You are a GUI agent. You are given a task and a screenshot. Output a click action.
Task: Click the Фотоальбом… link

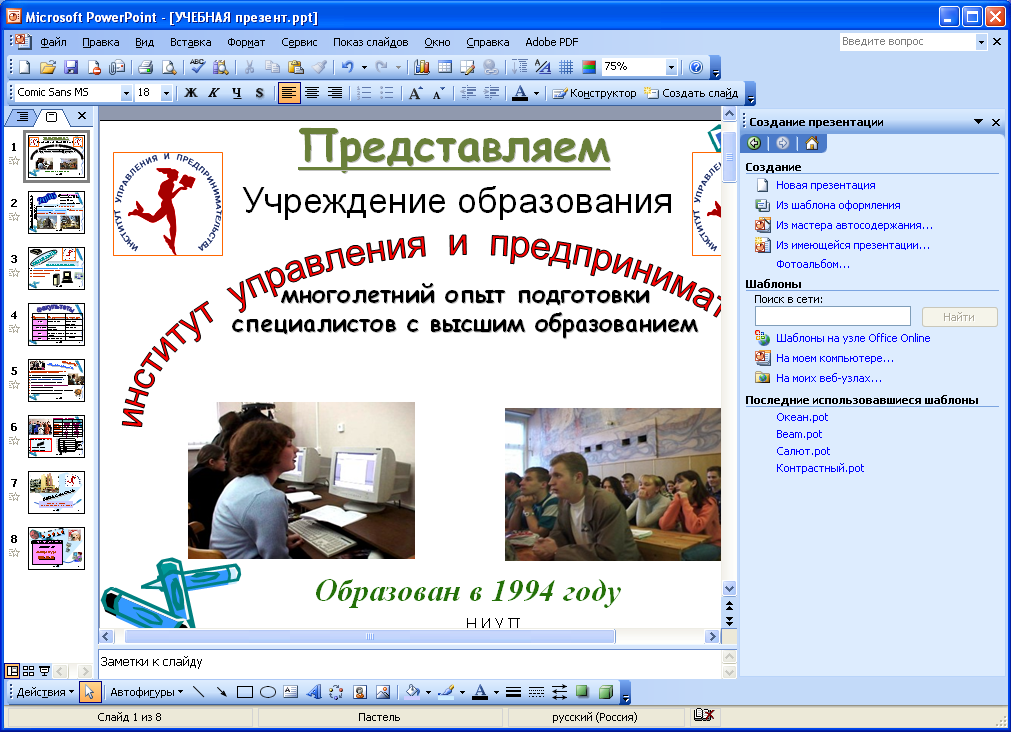812,264
